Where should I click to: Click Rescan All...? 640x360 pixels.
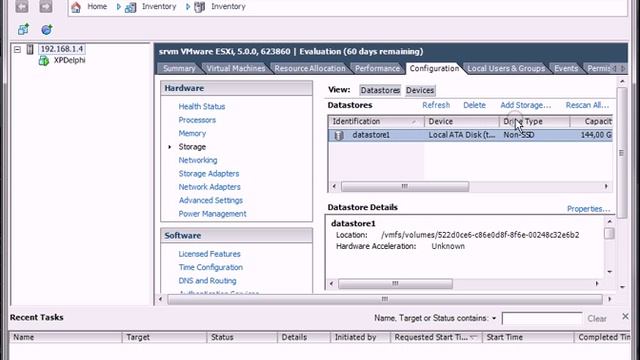coord(587,105)
